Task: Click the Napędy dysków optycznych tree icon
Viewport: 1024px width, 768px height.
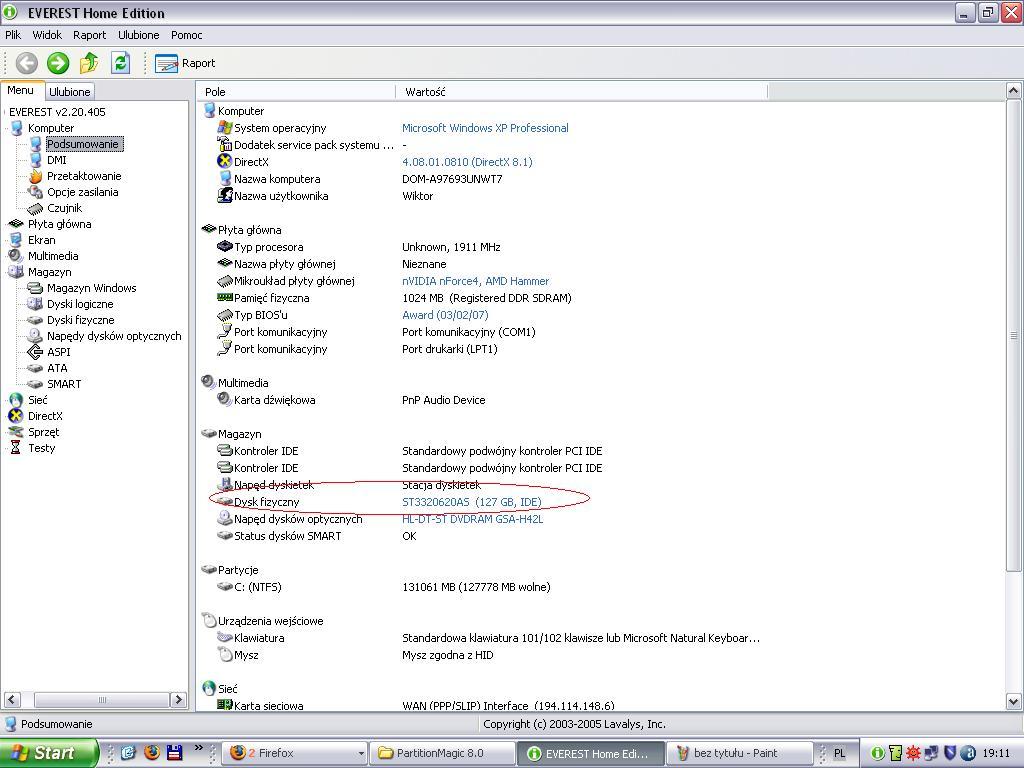Action: click(x=35, y=336)
